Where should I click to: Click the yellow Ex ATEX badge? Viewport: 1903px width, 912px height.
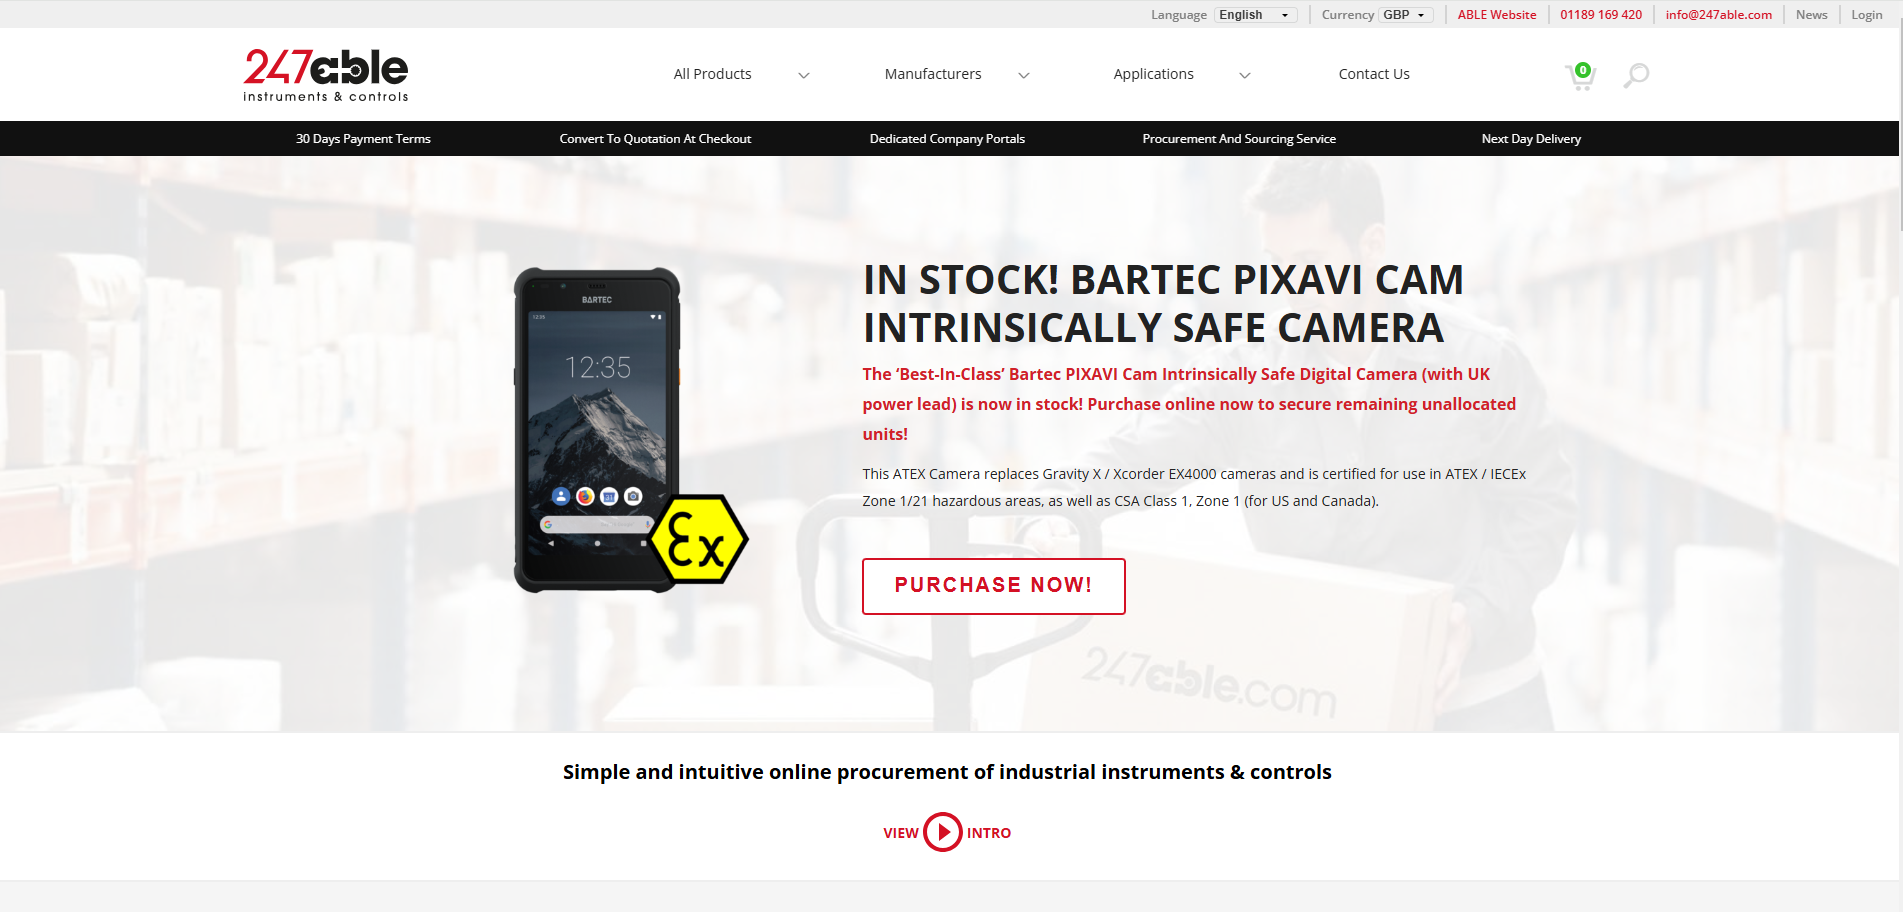coord(697,540)
